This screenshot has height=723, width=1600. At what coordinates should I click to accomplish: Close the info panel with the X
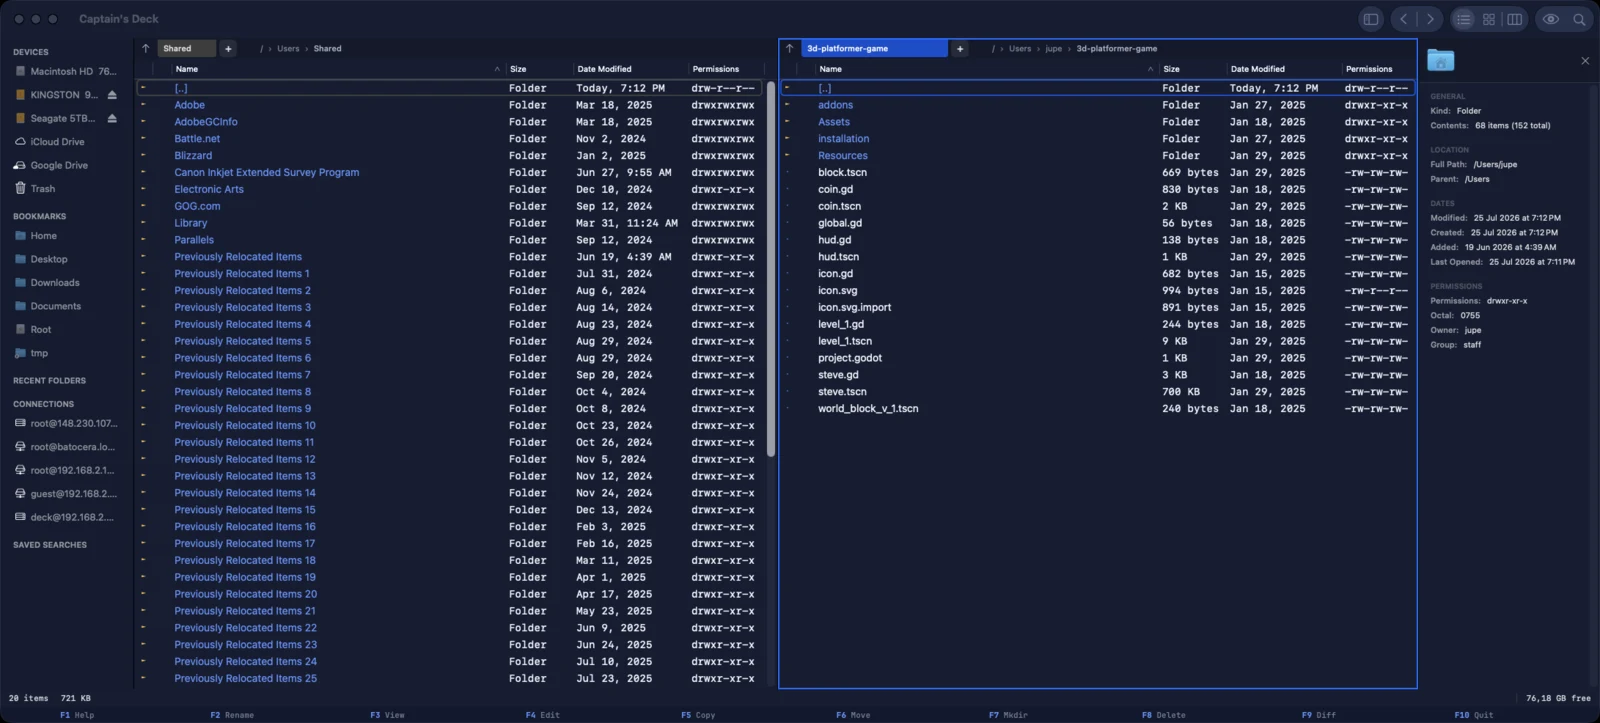tap(1585, 61)
